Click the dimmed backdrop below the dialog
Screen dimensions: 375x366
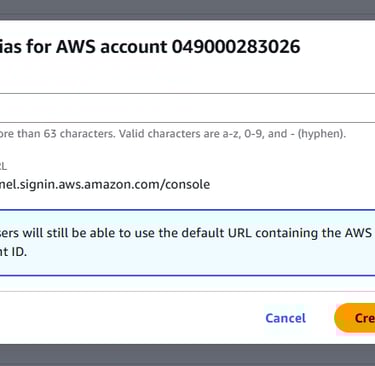(187, 355)
